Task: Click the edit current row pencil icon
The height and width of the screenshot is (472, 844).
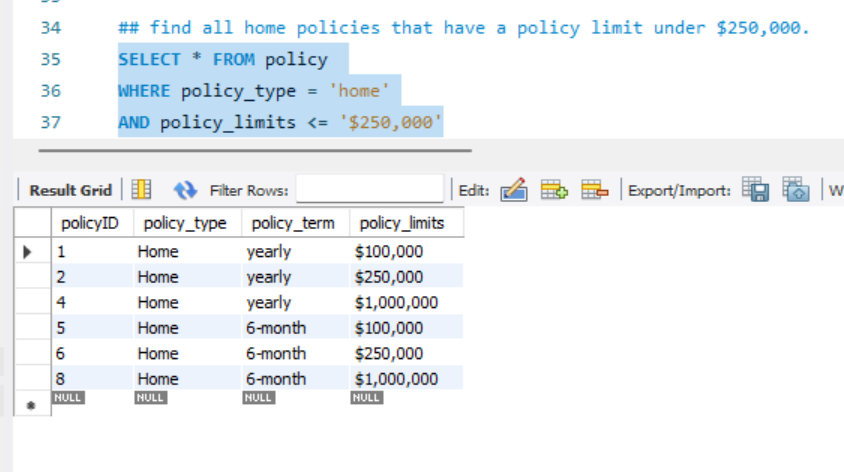Action: [514, 189]
